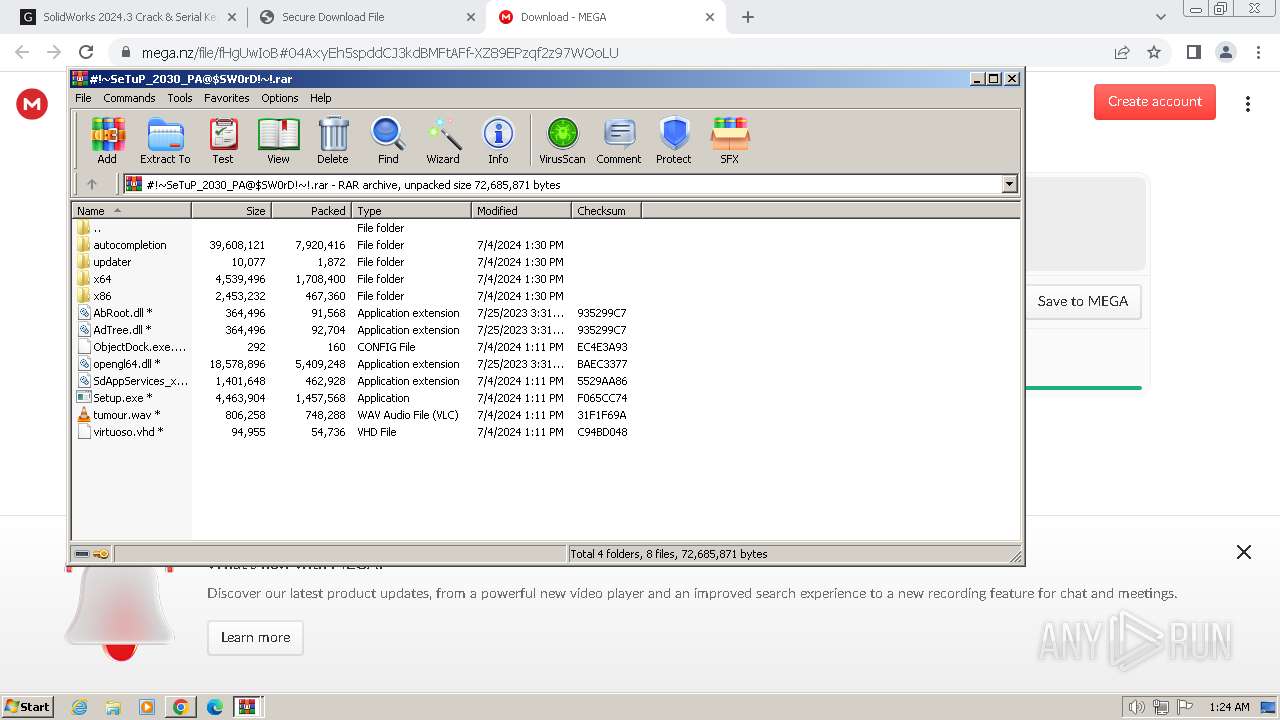Select the ObjectDock.exe config file
This screenshot has height=720, width=1280.
pos(132,347)
